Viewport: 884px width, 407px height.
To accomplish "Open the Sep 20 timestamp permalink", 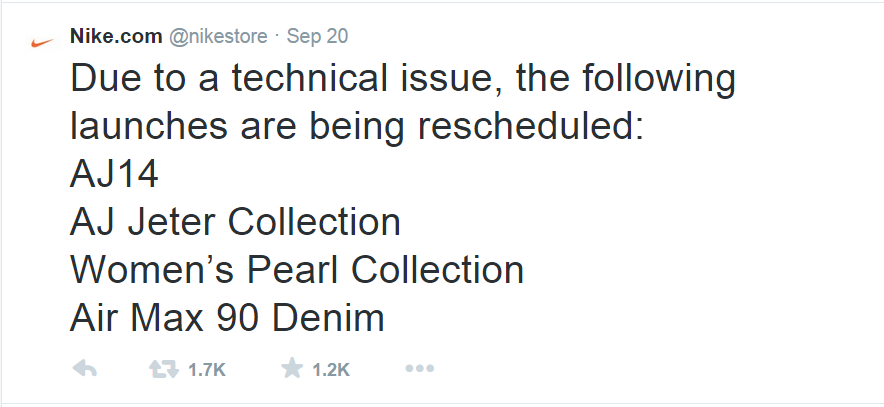I will click(x=317, y=36).
